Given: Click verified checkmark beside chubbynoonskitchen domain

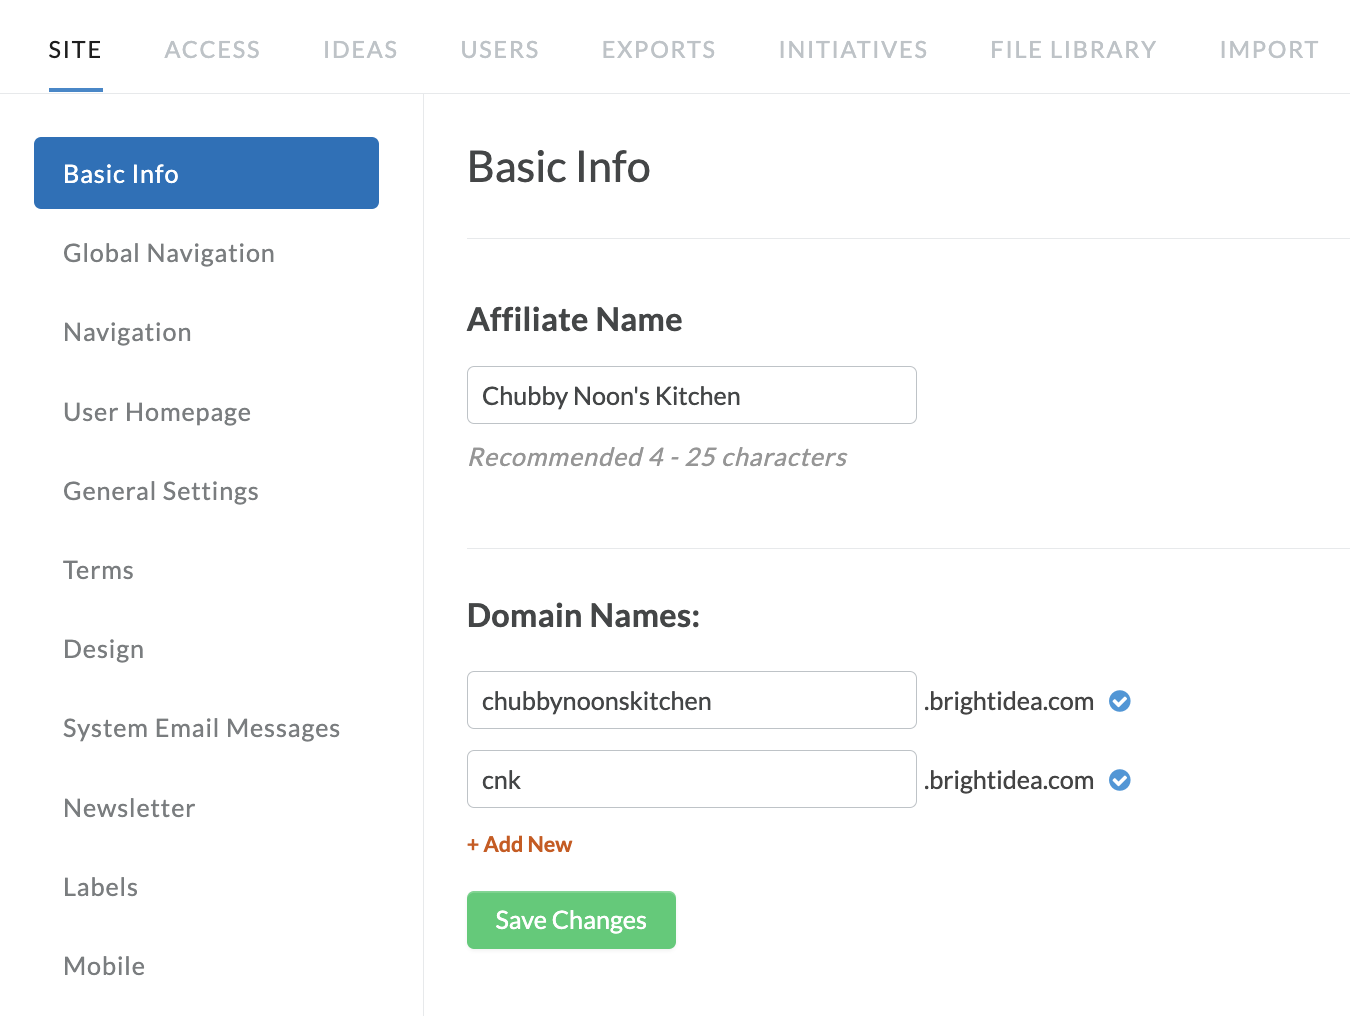Looking at the screenshot, I should [1120, 701].
